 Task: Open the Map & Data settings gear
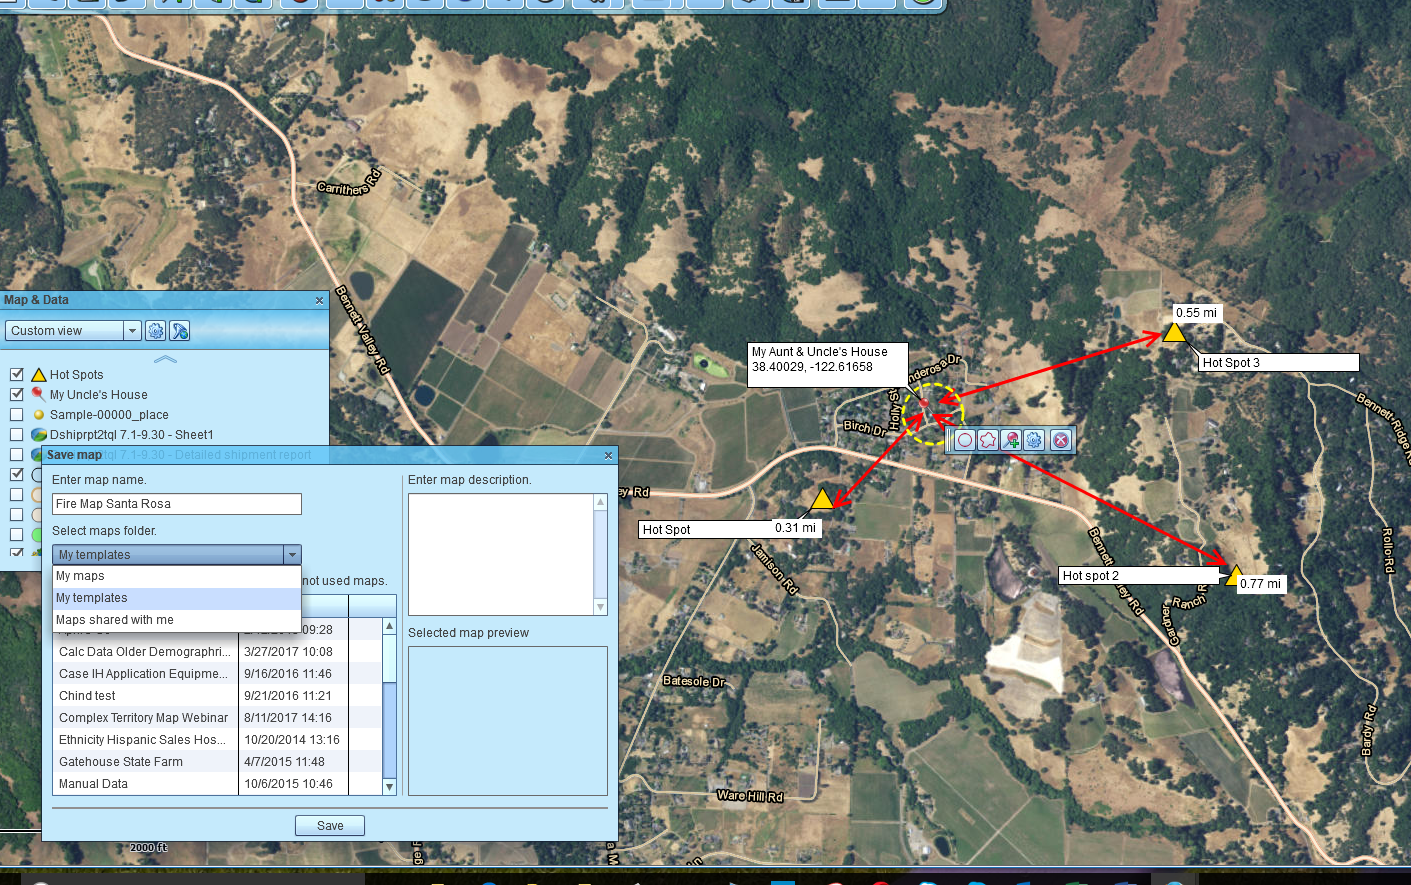point(155,331)
